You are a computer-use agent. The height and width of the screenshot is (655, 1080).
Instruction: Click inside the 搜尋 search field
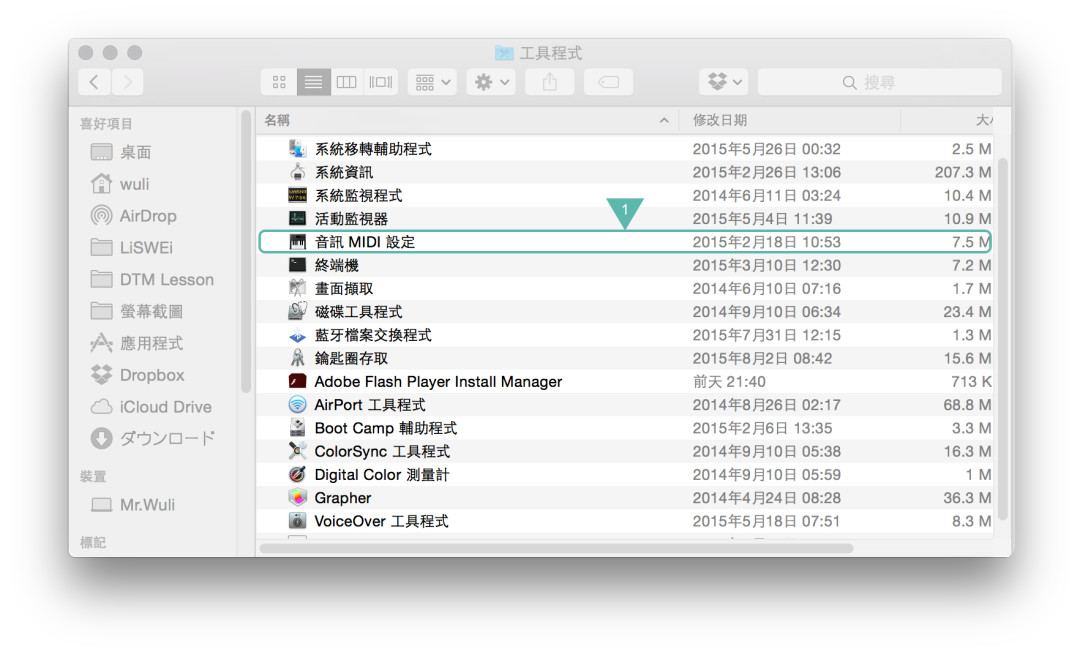click(x=878, y=81)
